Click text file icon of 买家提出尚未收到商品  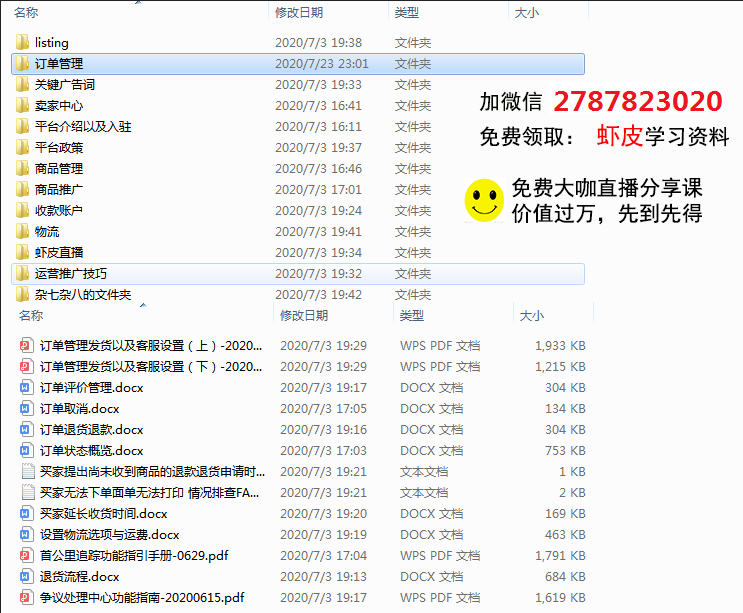tap(28, 472)
